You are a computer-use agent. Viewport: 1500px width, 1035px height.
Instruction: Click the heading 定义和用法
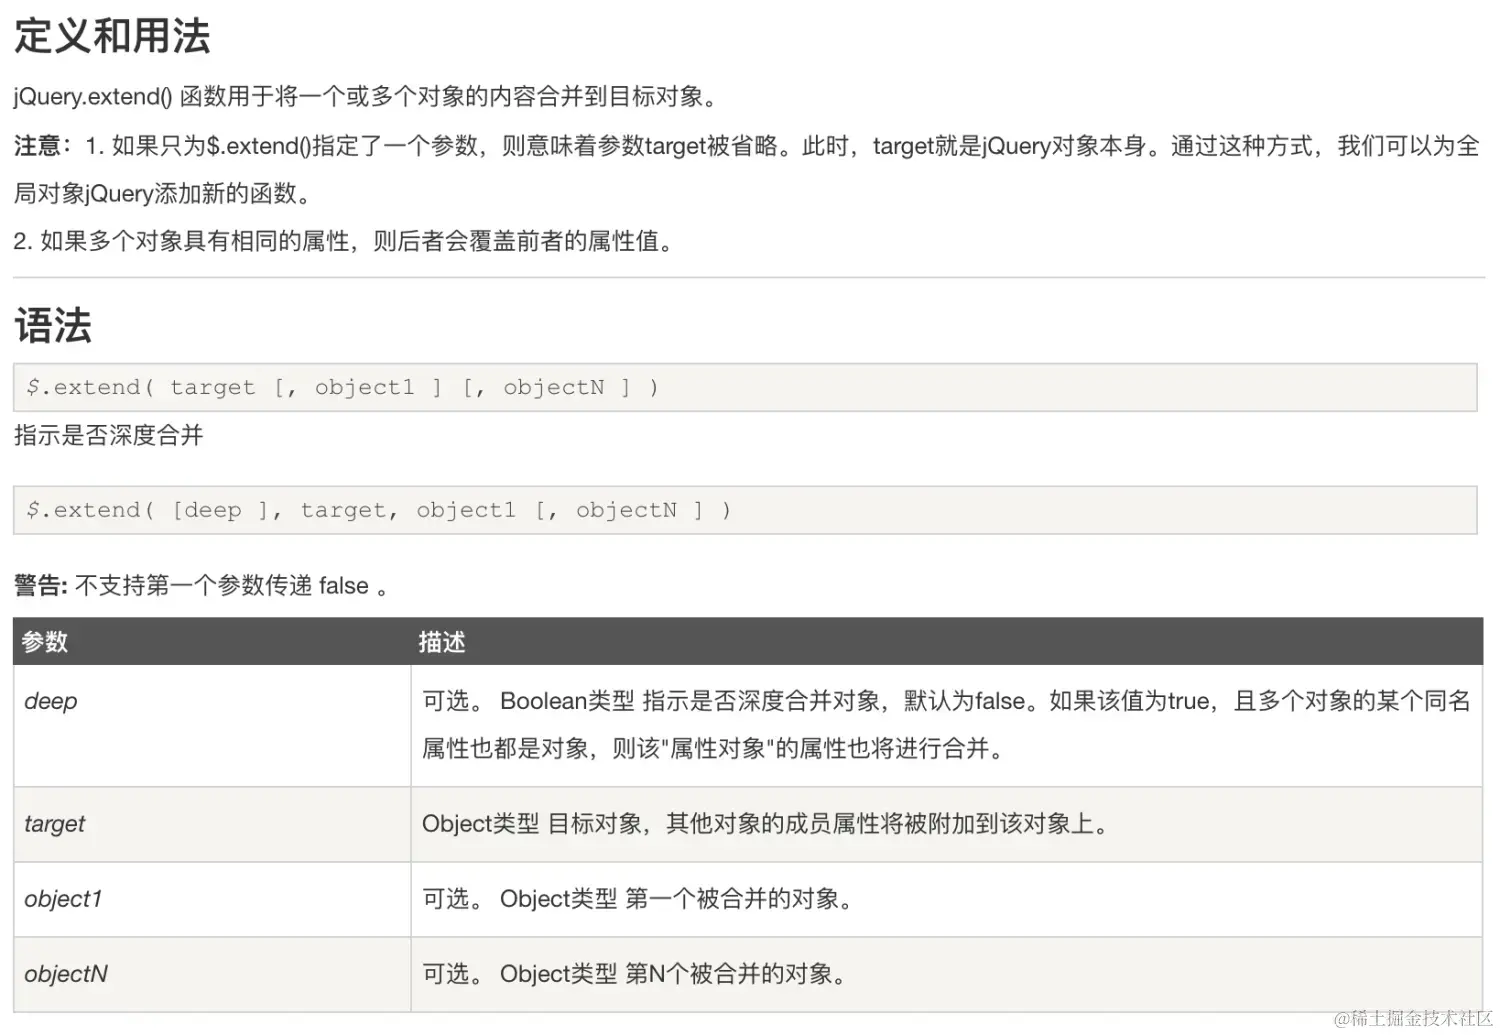click(112, 36)
